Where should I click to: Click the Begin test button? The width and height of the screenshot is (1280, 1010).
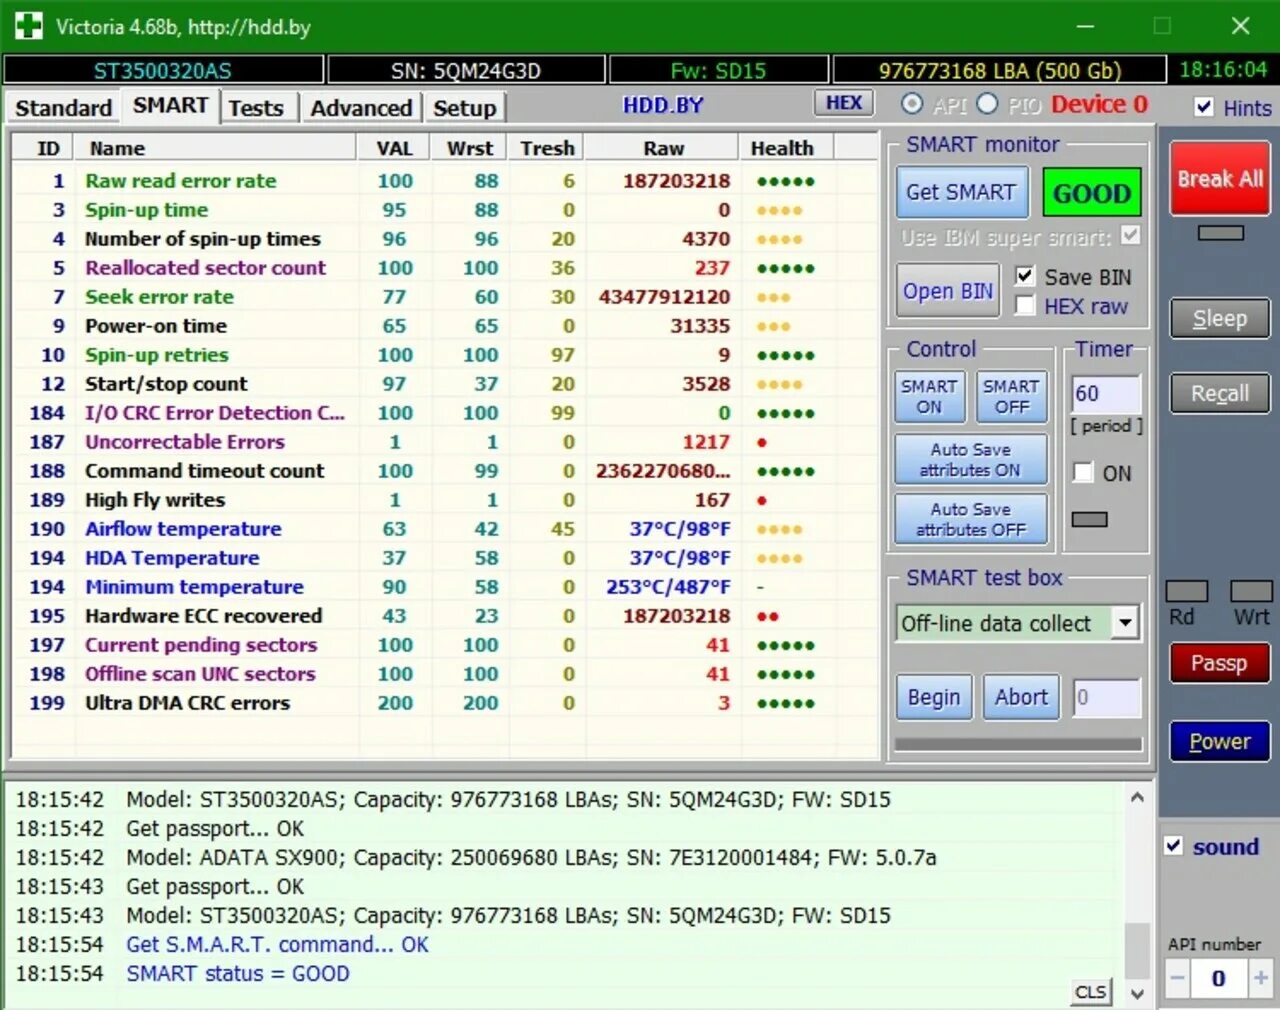pos(934,697)
